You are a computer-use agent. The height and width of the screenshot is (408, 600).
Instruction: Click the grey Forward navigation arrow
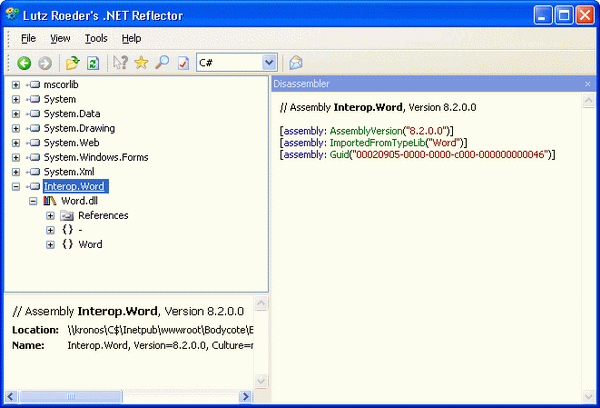[45, 63]
